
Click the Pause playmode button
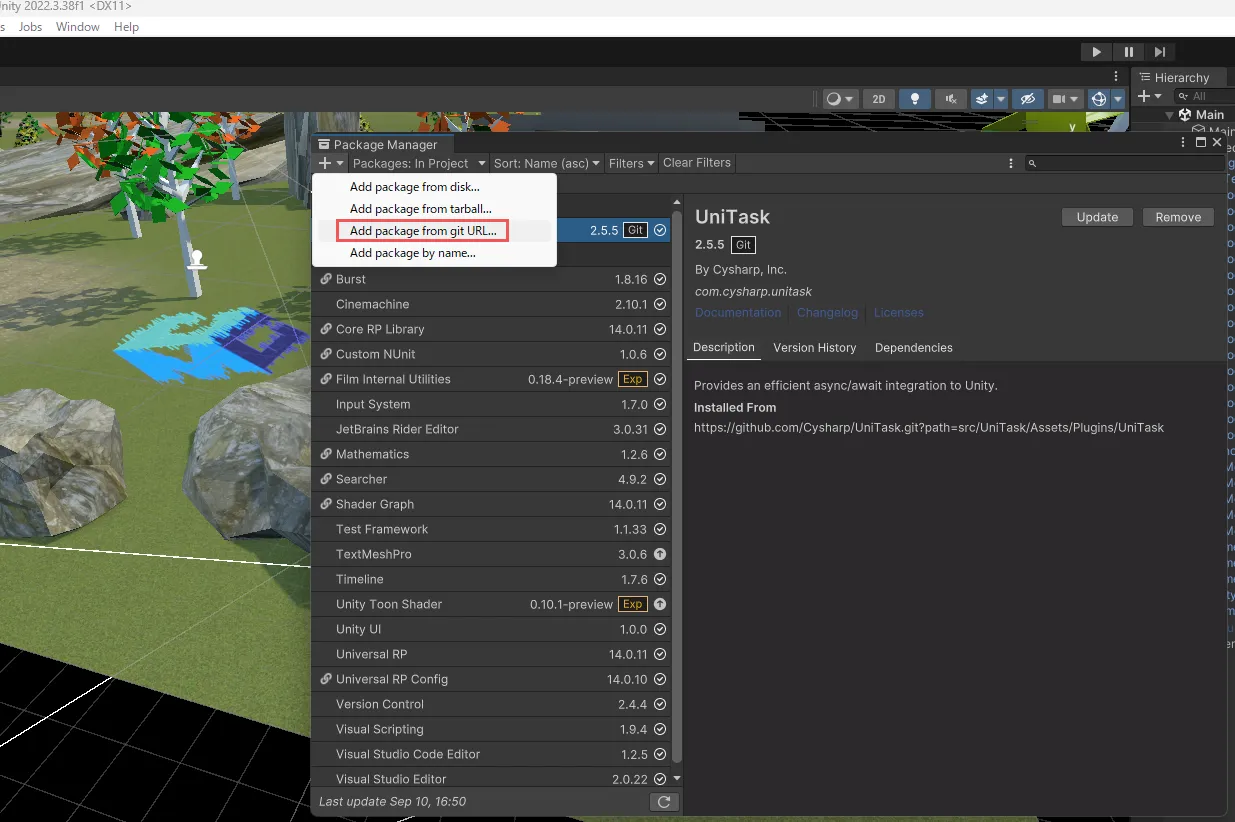point(1128,52)
